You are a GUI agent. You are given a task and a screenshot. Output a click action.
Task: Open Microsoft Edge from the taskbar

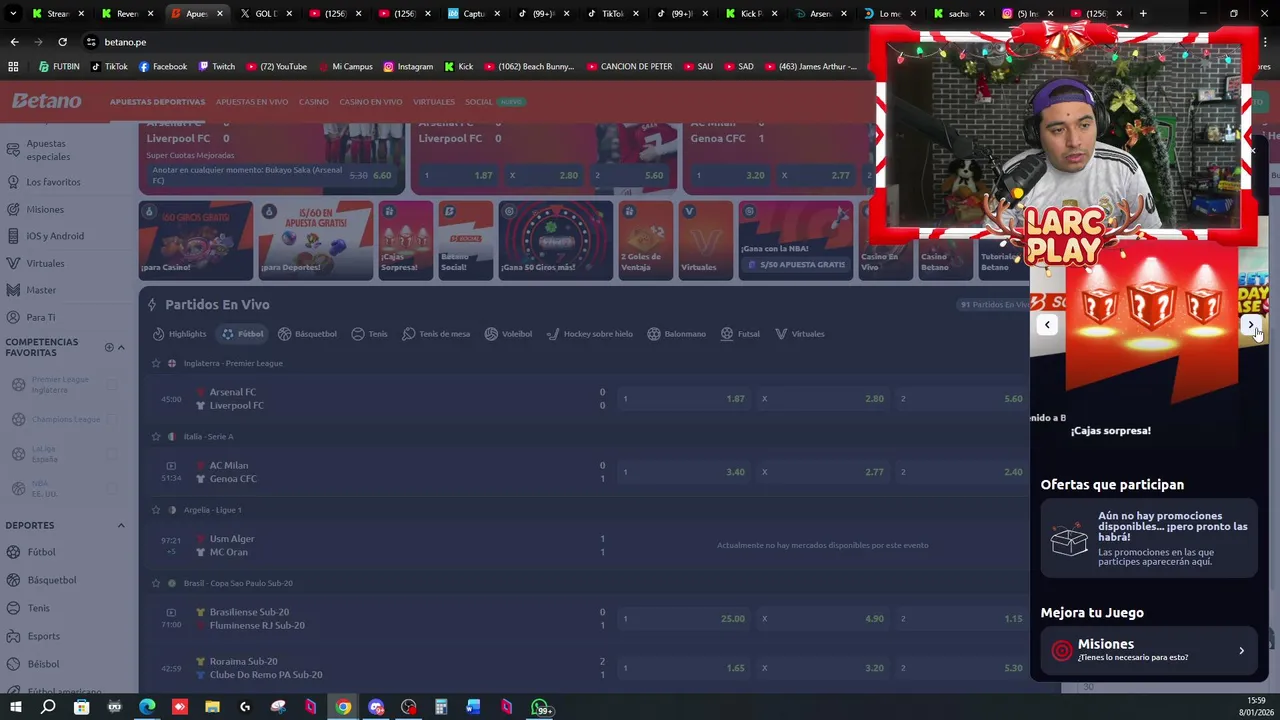147,707
